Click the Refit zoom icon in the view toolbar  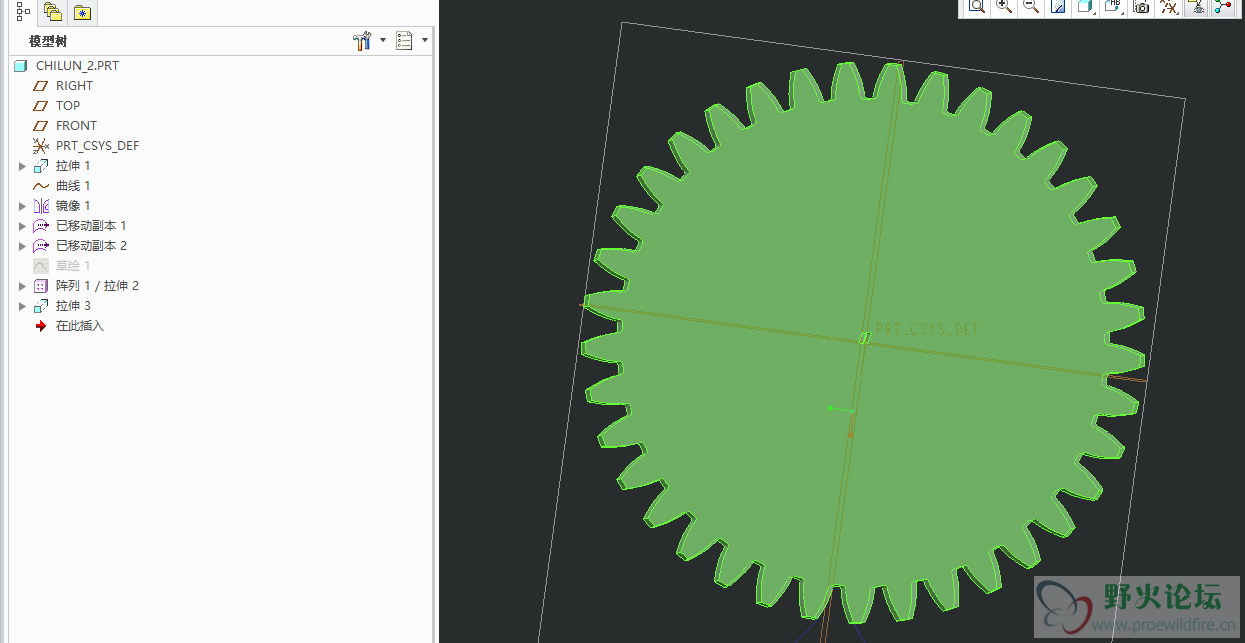(977, 6)
